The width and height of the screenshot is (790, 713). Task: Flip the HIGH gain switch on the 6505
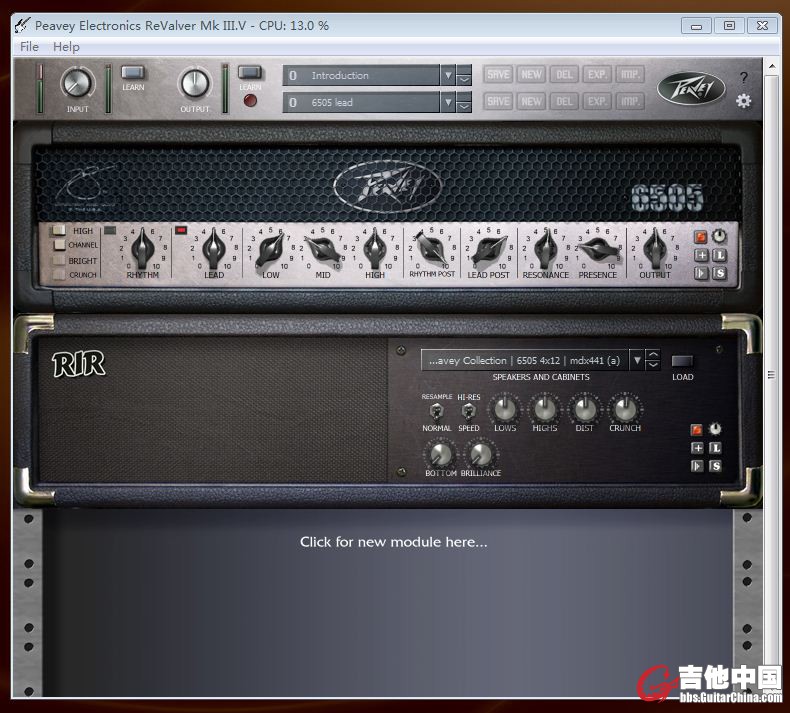[59, 230]
